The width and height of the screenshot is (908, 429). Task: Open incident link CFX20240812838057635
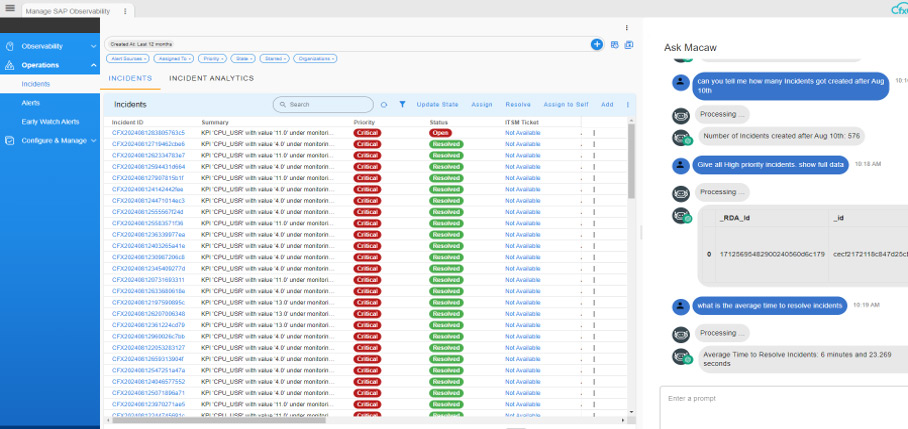pos(148,133)
